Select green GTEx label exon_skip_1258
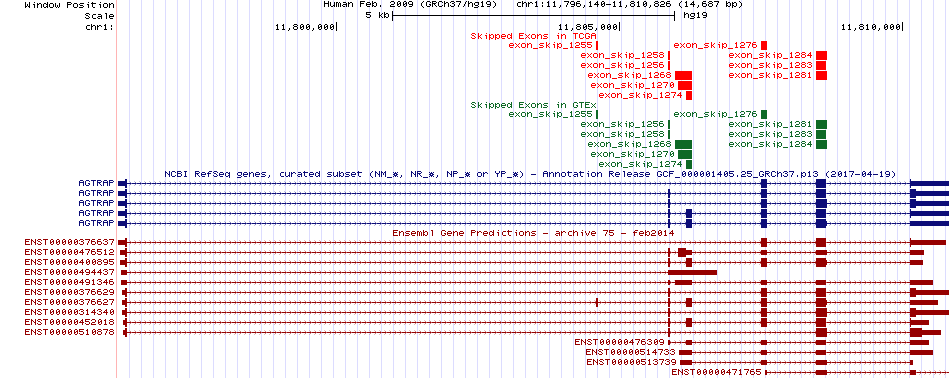The height and width of the screenshot is (378, 950). 623,134
